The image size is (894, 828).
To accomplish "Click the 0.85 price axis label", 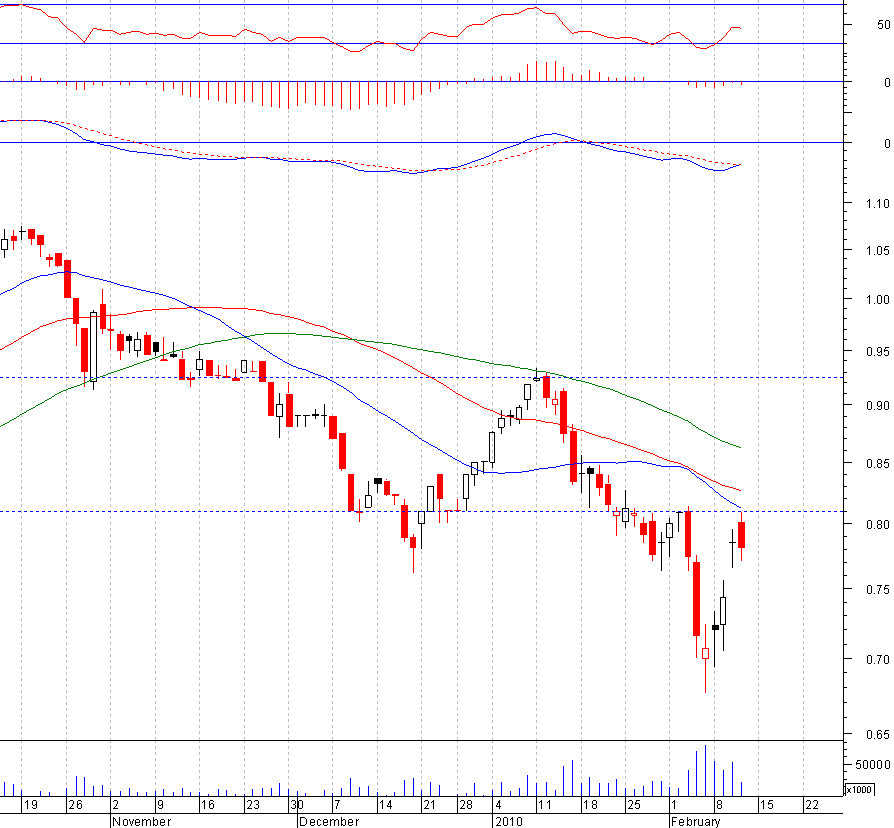I will click(x=877, y=464).
